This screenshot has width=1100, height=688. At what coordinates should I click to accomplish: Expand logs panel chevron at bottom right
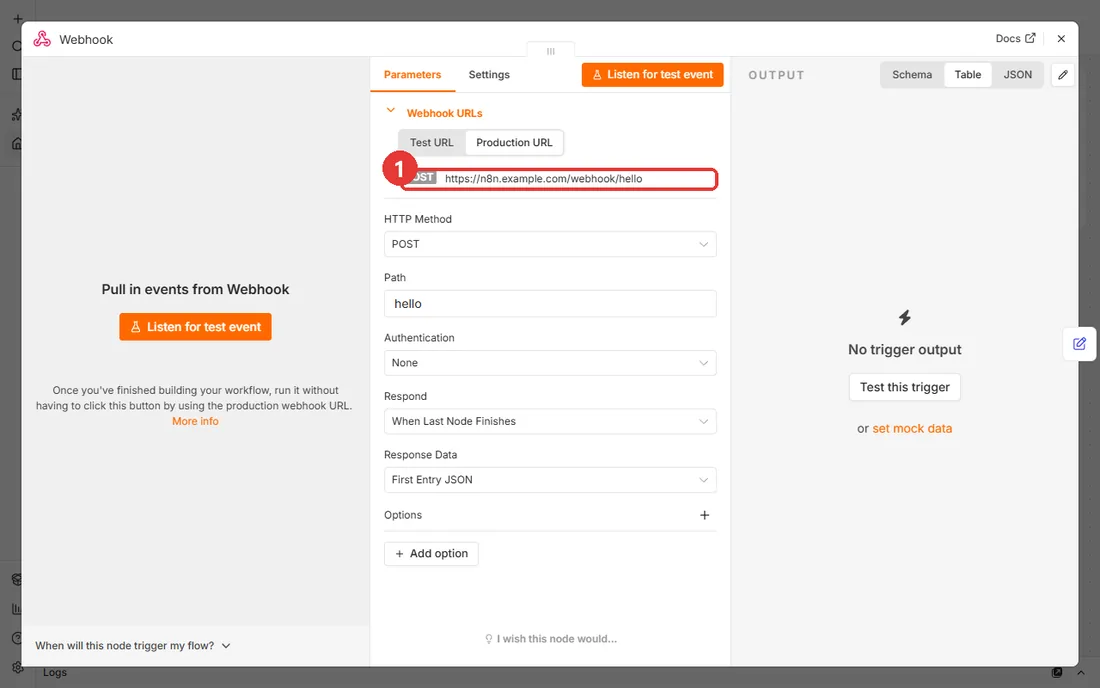pyautogui.click(x=1080, y=673)
